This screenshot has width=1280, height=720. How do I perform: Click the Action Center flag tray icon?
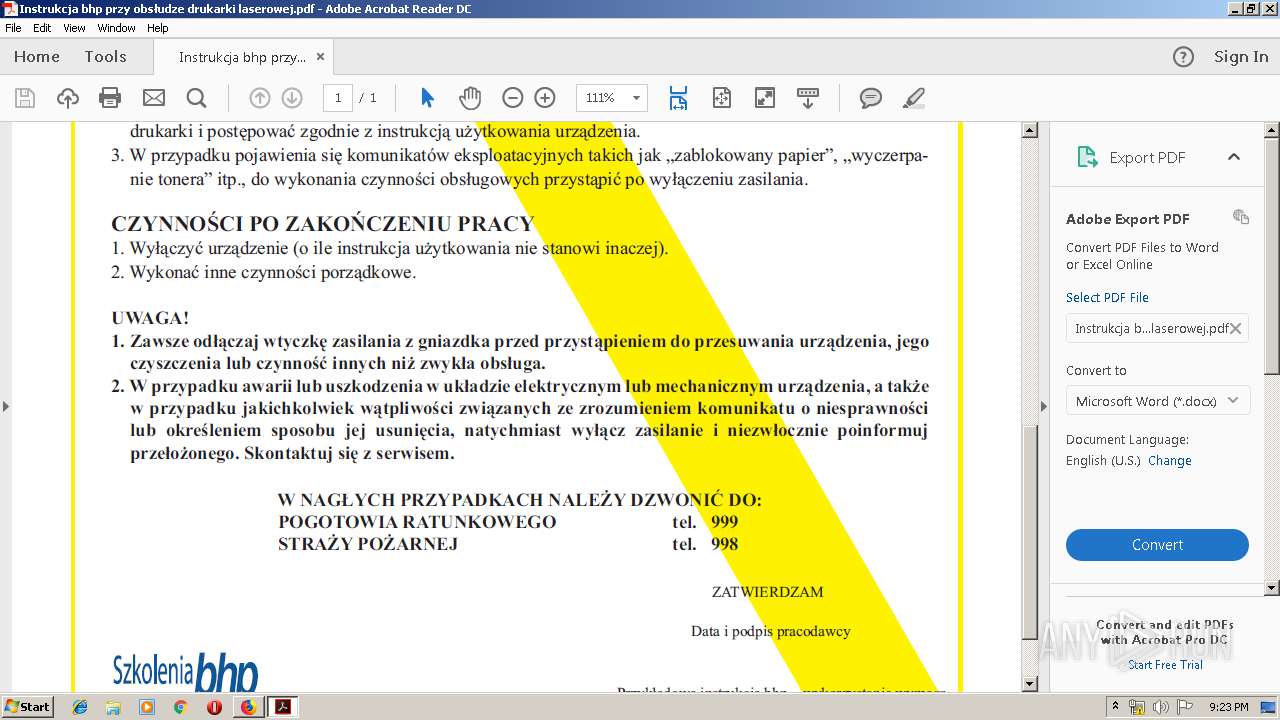pyautogui.click(x=1185, y=707)
